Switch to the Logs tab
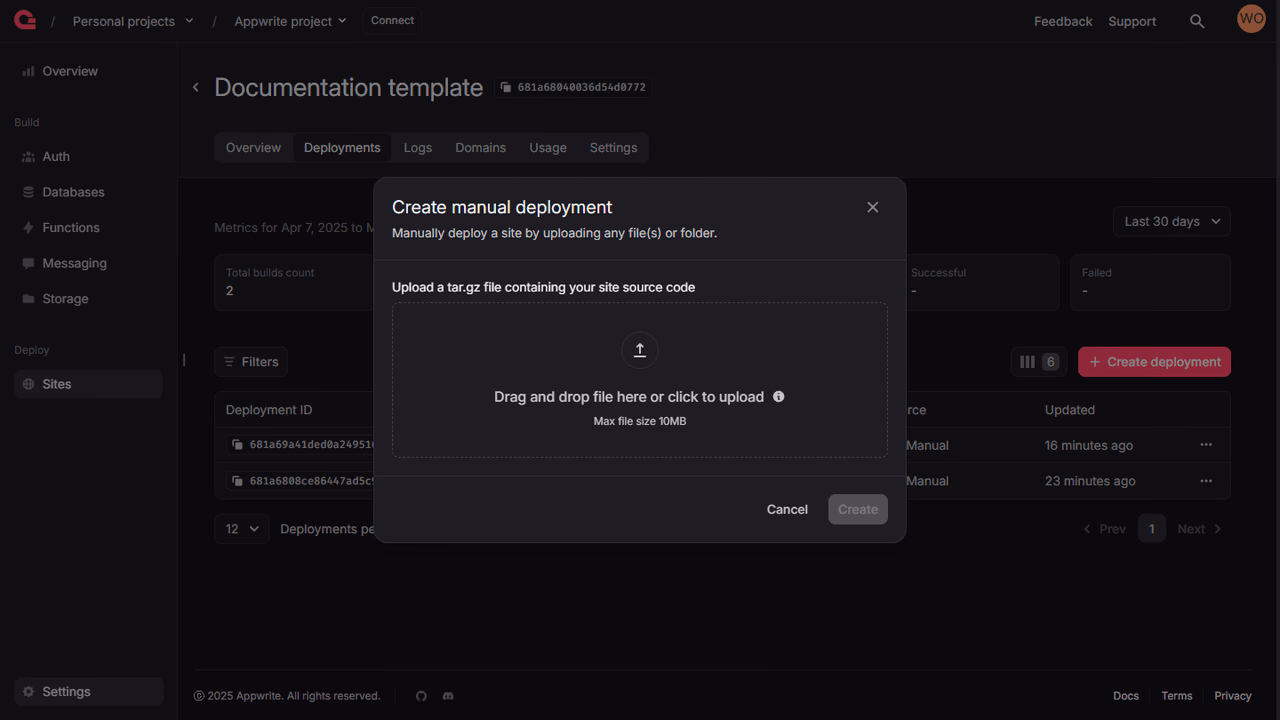The image size is (1280, 720). click(x=418, y=148)
